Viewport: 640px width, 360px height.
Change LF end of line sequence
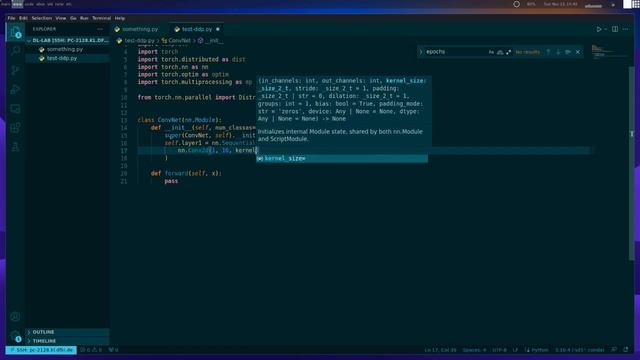(x=515, y=350)
